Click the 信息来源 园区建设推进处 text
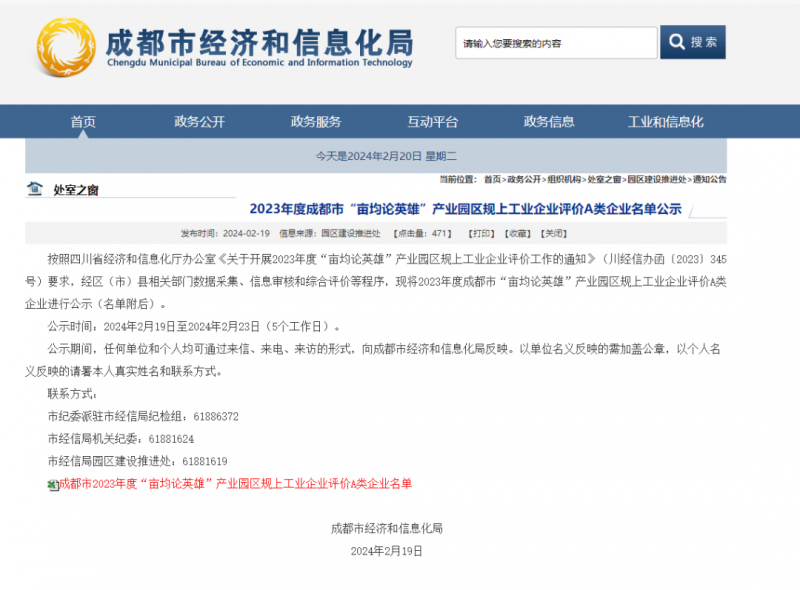Viewport: 800px width, 590px height. 330,233
